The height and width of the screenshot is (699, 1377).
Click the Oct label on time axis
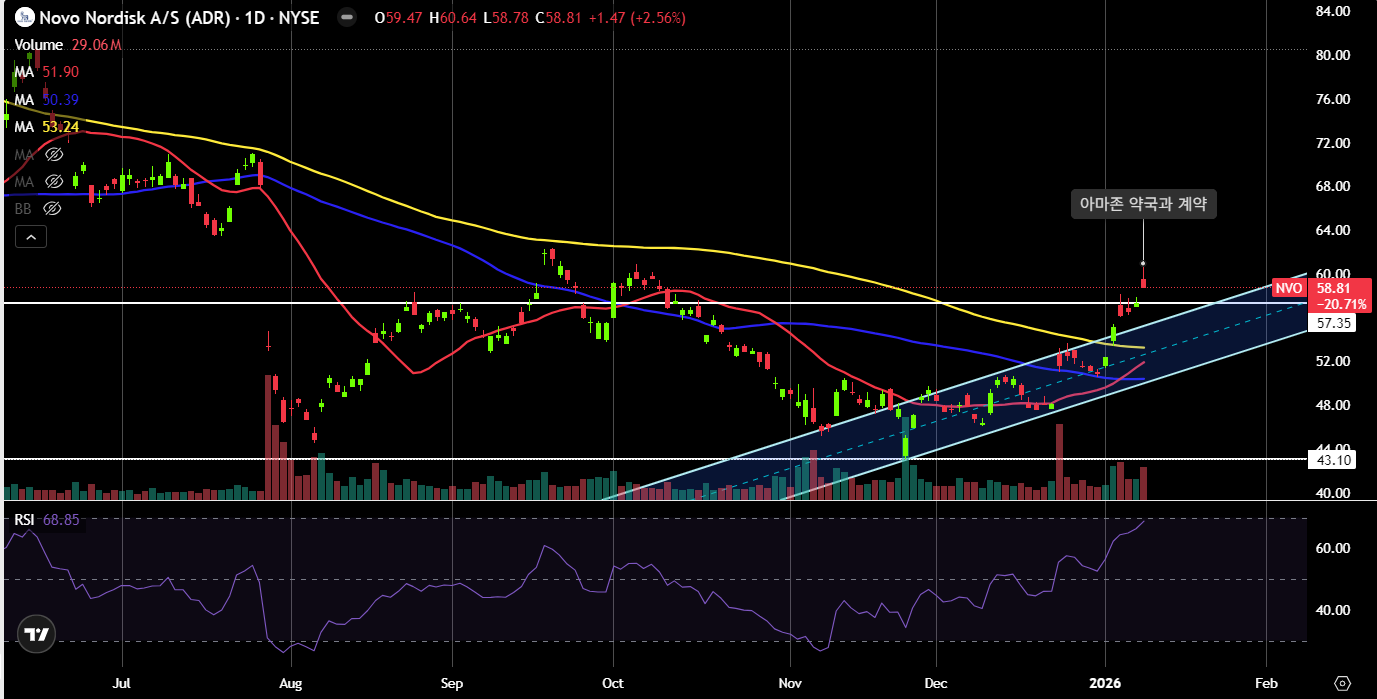coord(612,684)
